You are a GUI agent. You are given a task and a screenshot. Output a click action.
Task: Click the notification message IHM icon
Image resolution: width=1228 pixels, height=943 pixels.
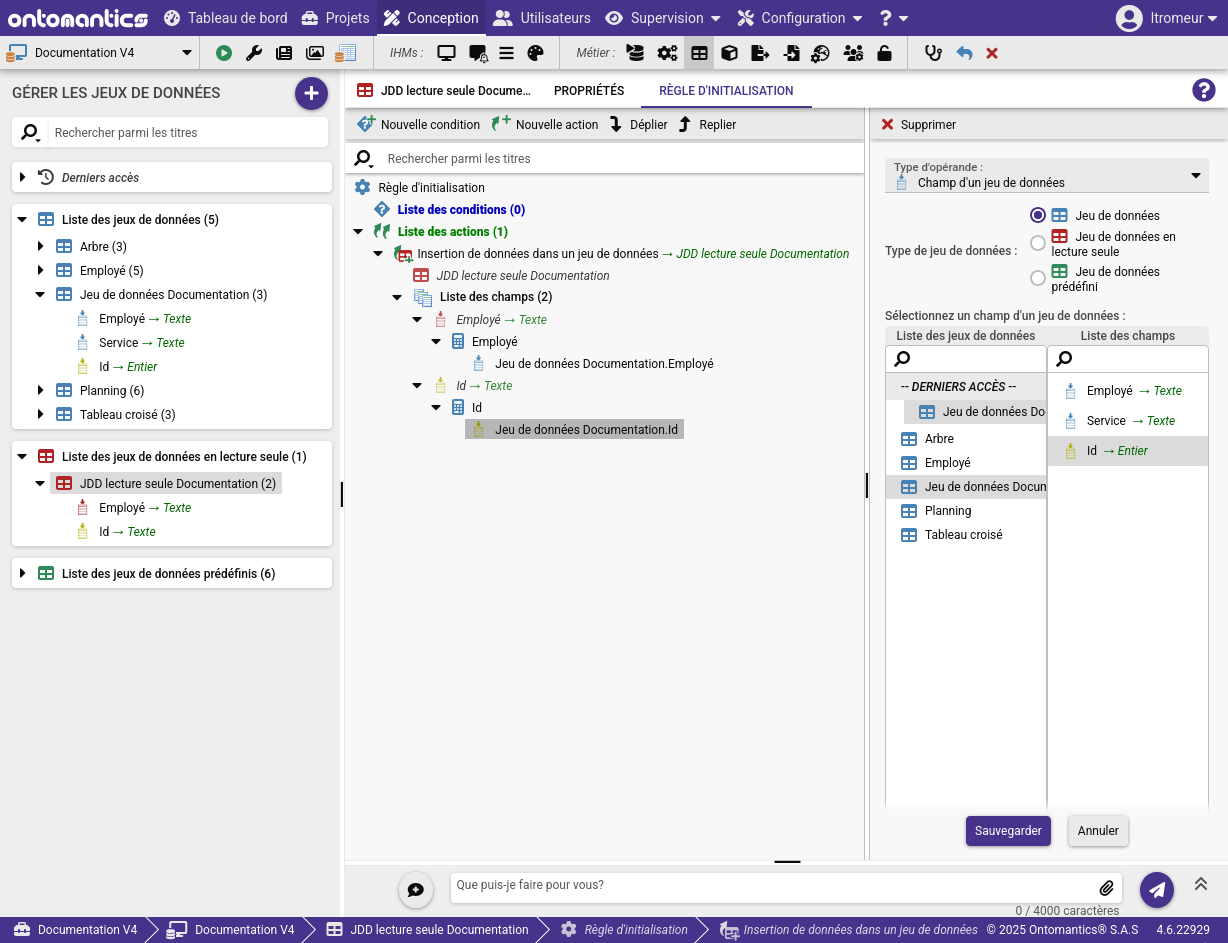coord(478,53)
